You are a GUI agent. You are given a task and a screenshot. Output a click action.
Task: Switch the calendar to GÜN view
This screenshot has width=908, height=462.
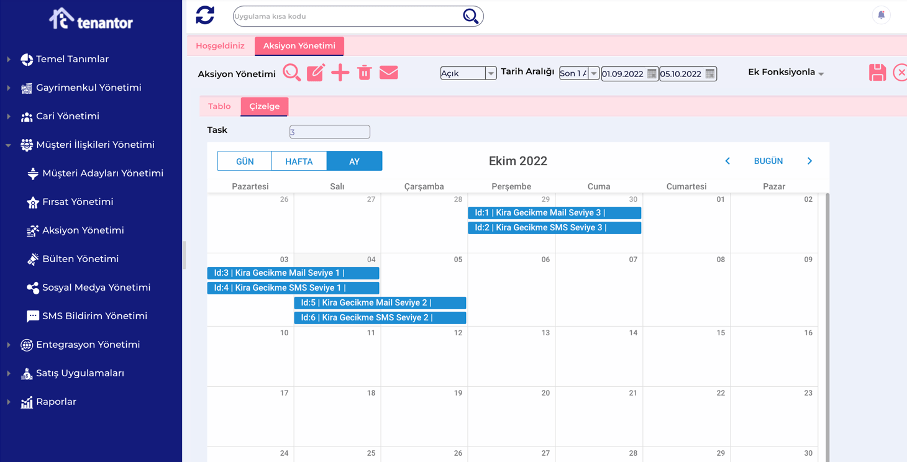[244, 161]
